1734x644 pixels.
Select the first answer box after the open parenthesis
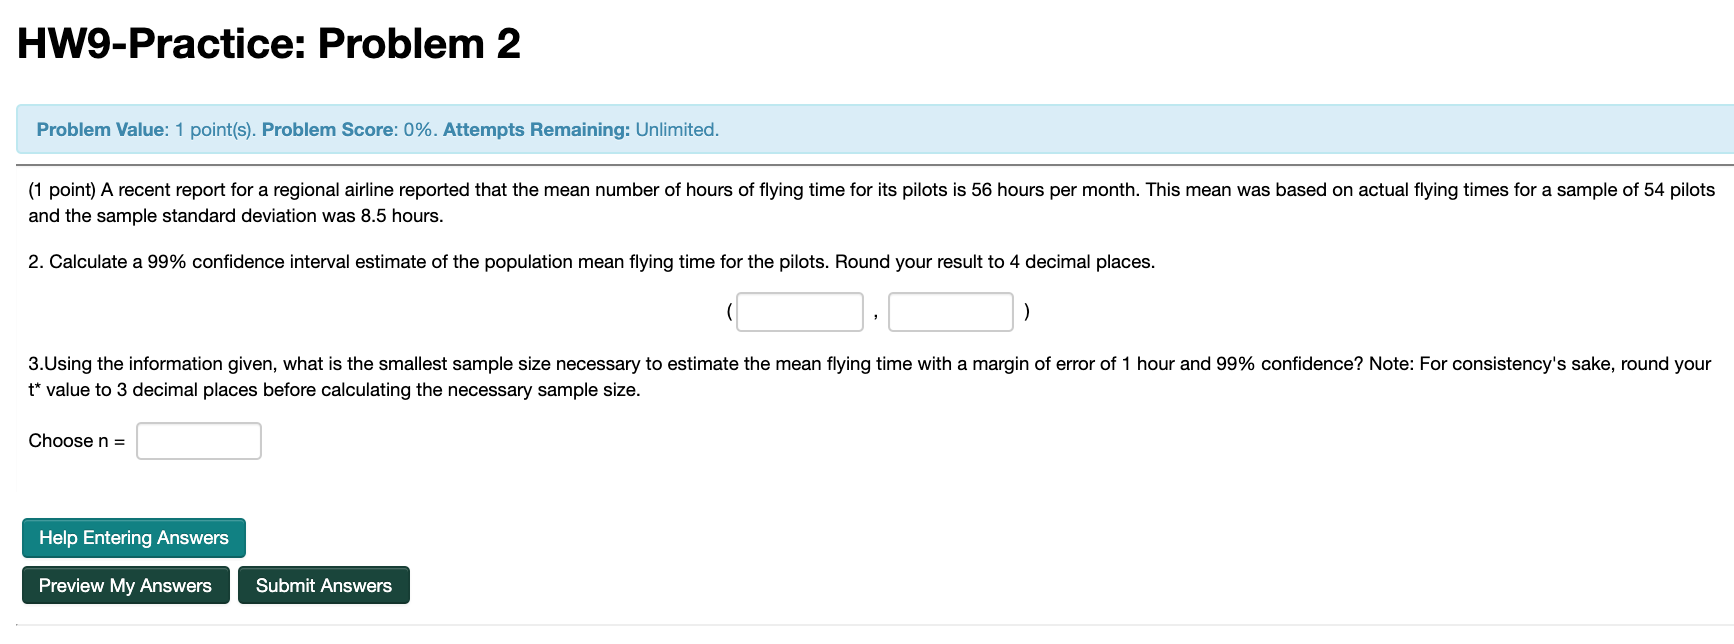click(799, 311)
